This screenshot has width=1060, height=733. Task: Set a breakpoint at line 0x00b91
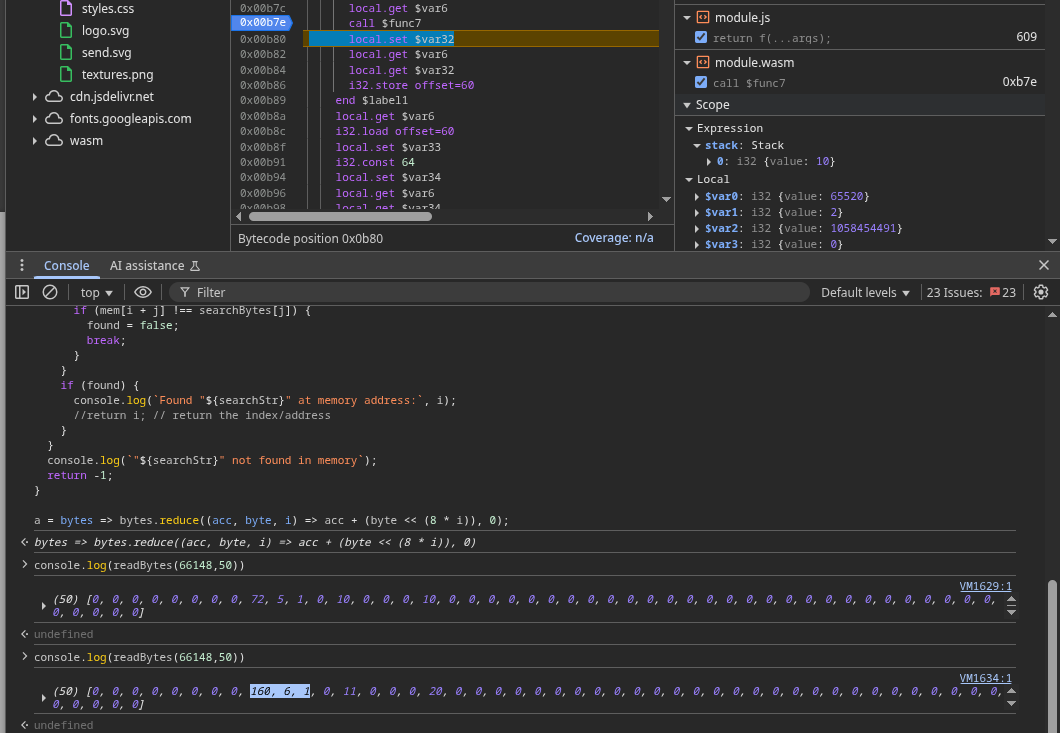point(262,162)
